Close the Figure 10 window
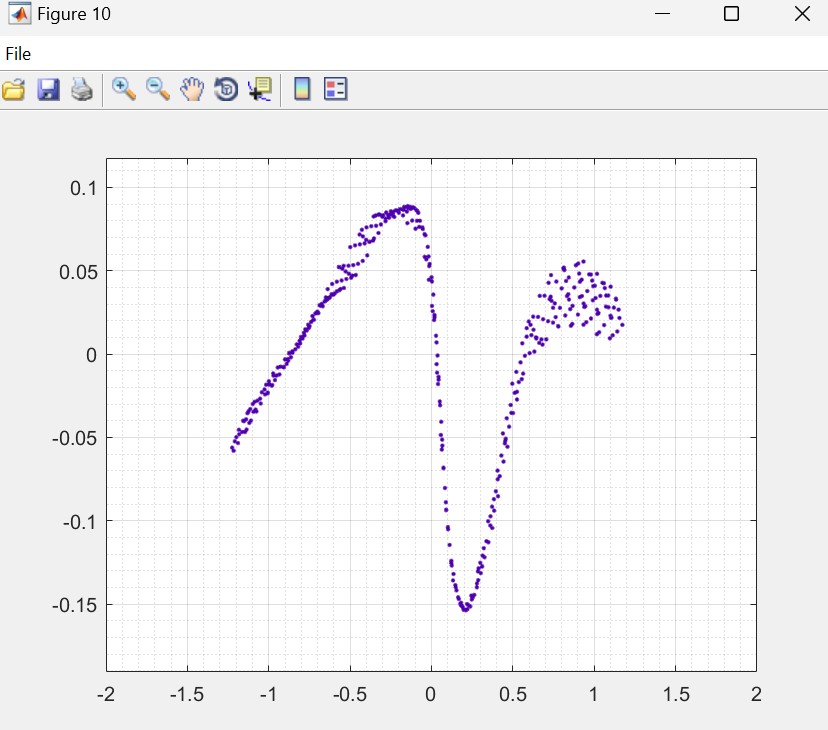This screenshot has width=828, height=730. [801, 14]
